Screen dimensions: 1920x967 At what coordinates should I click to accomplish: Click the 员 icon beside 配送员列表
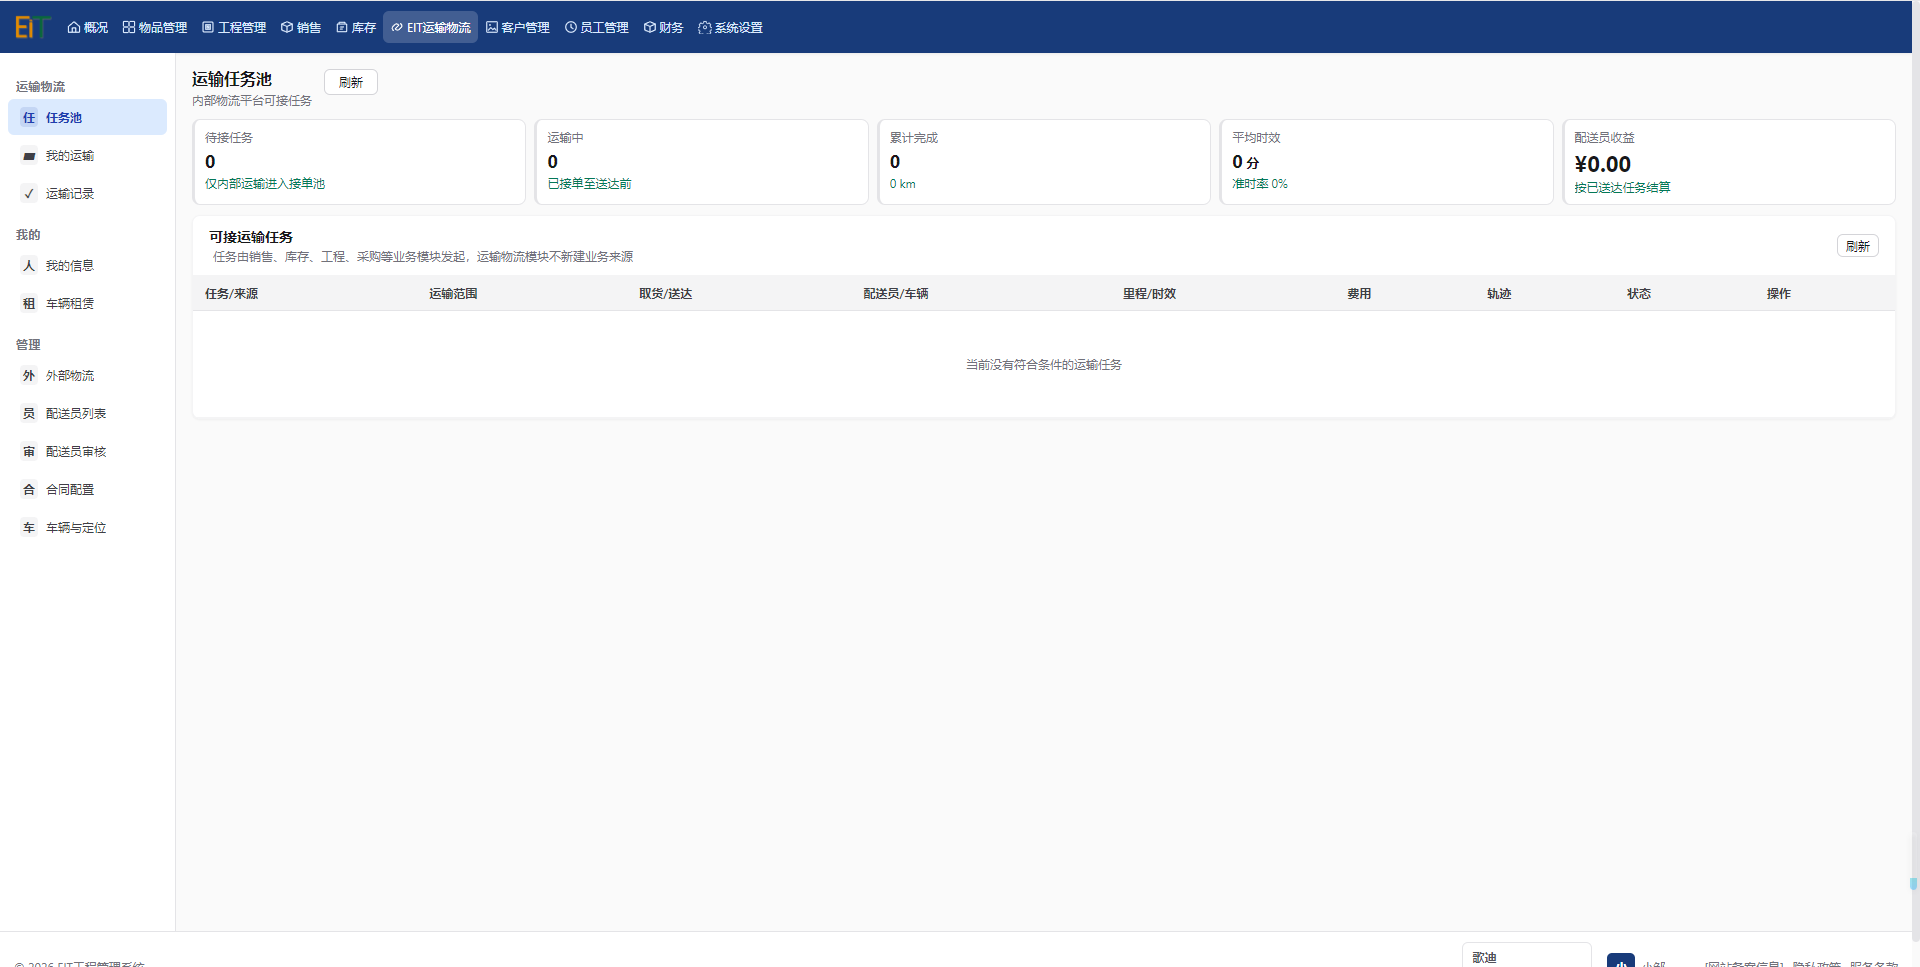pos(29,413)
